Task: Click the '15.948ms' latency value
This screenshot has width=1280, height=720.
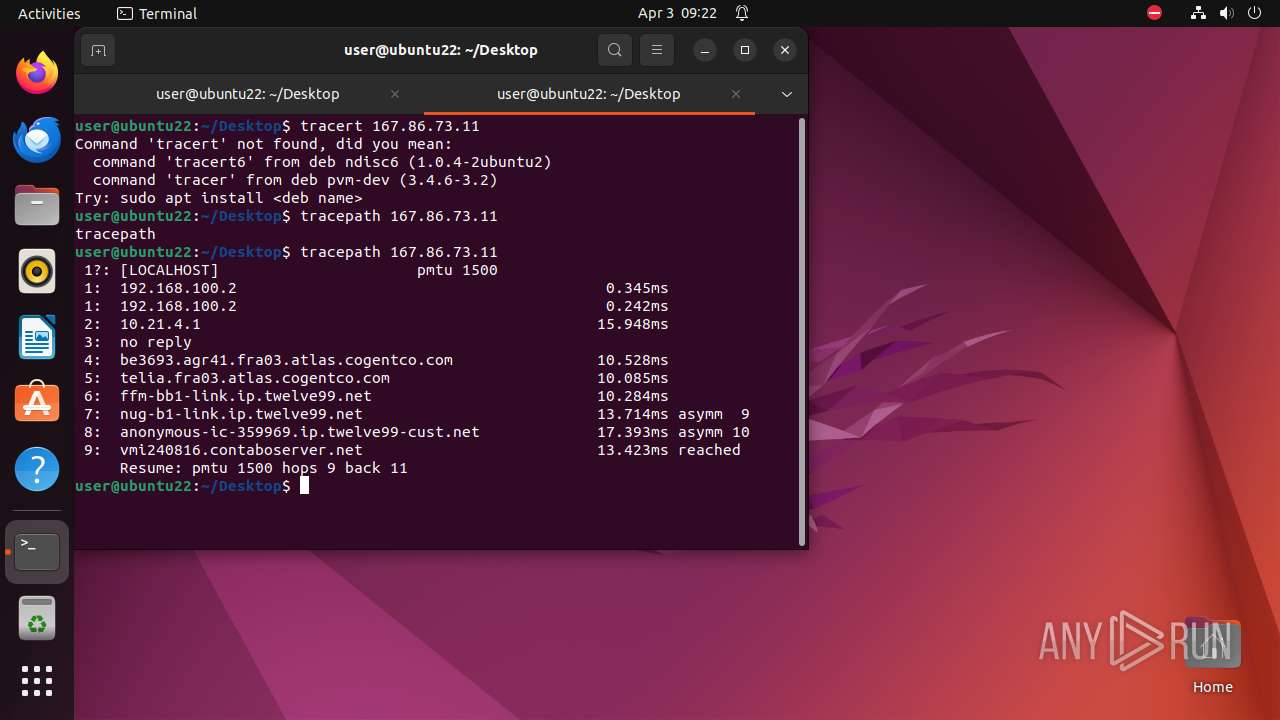Action: pyautogui.click(x=633, y=324)
